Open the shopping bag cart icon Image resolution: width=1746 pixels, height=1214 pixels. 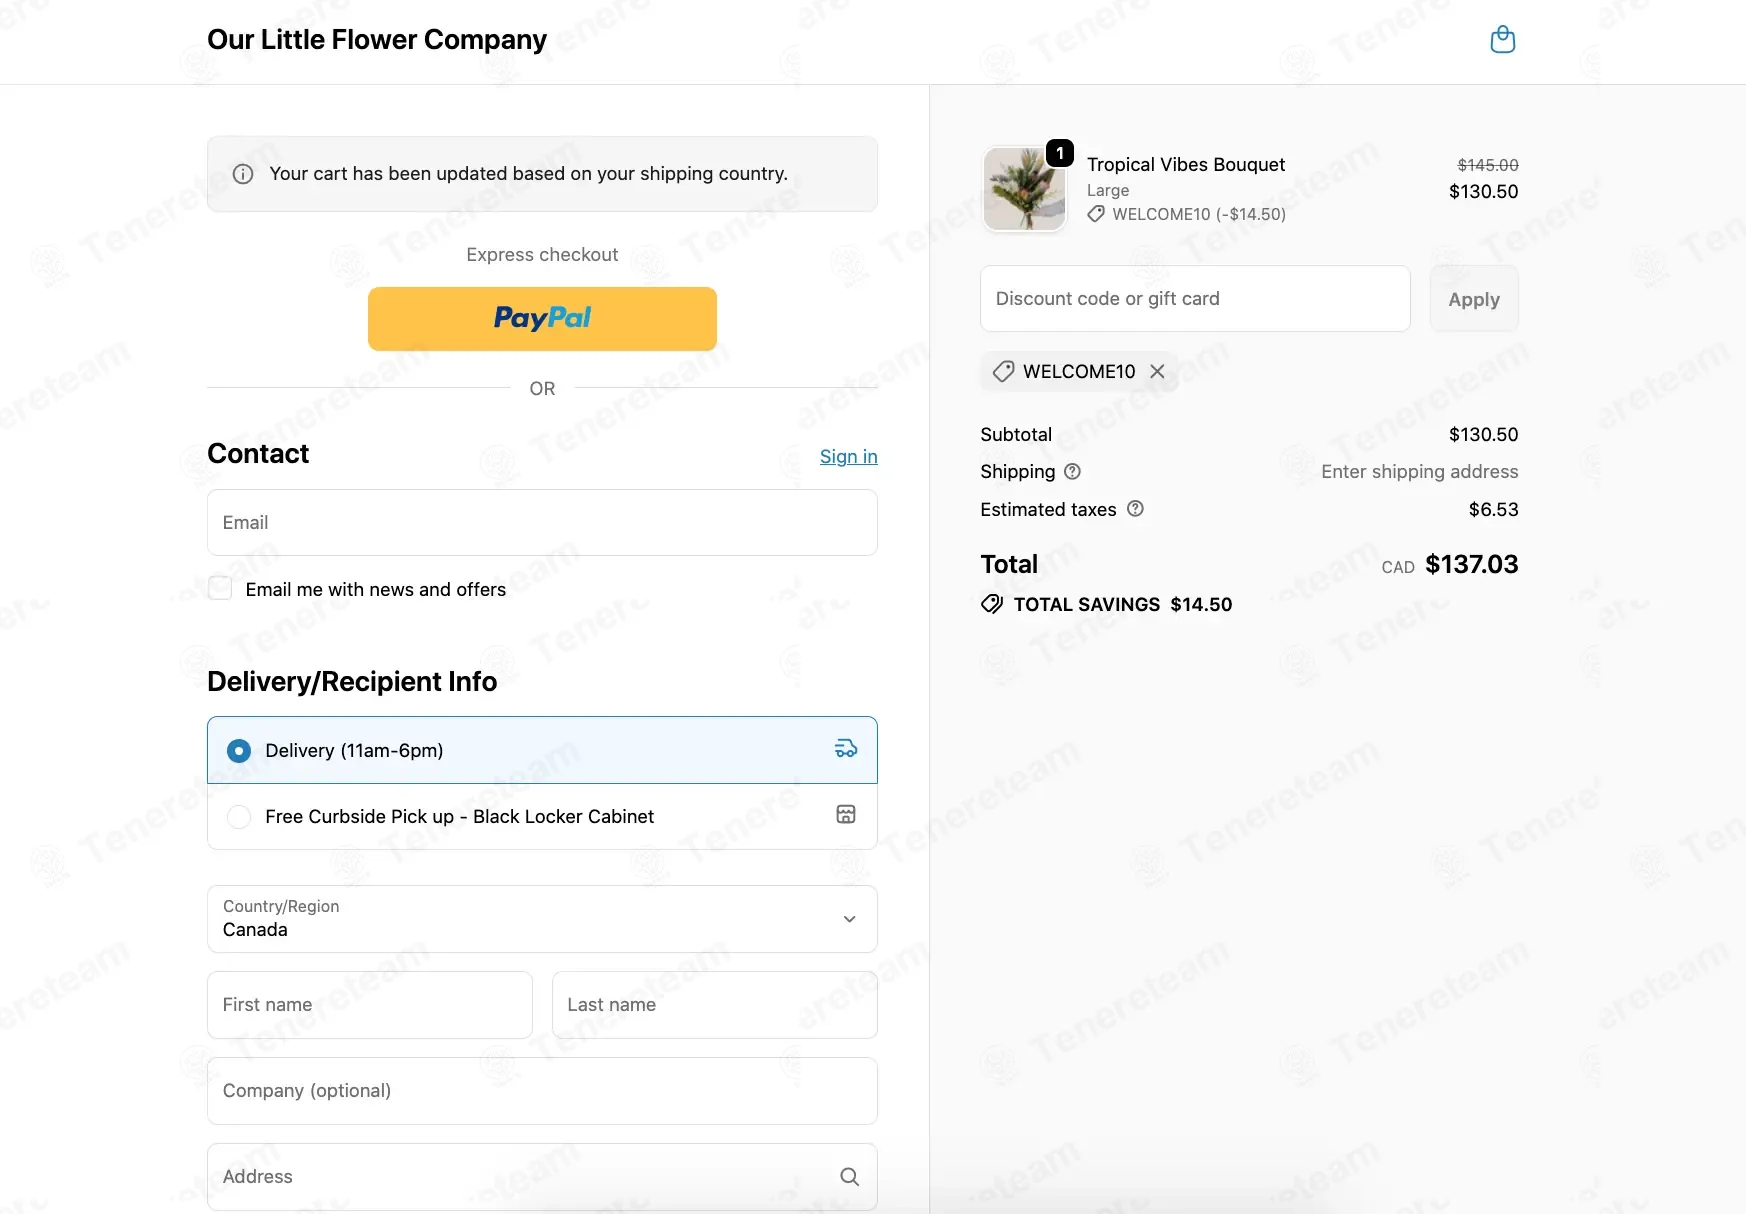[1502, 40]
